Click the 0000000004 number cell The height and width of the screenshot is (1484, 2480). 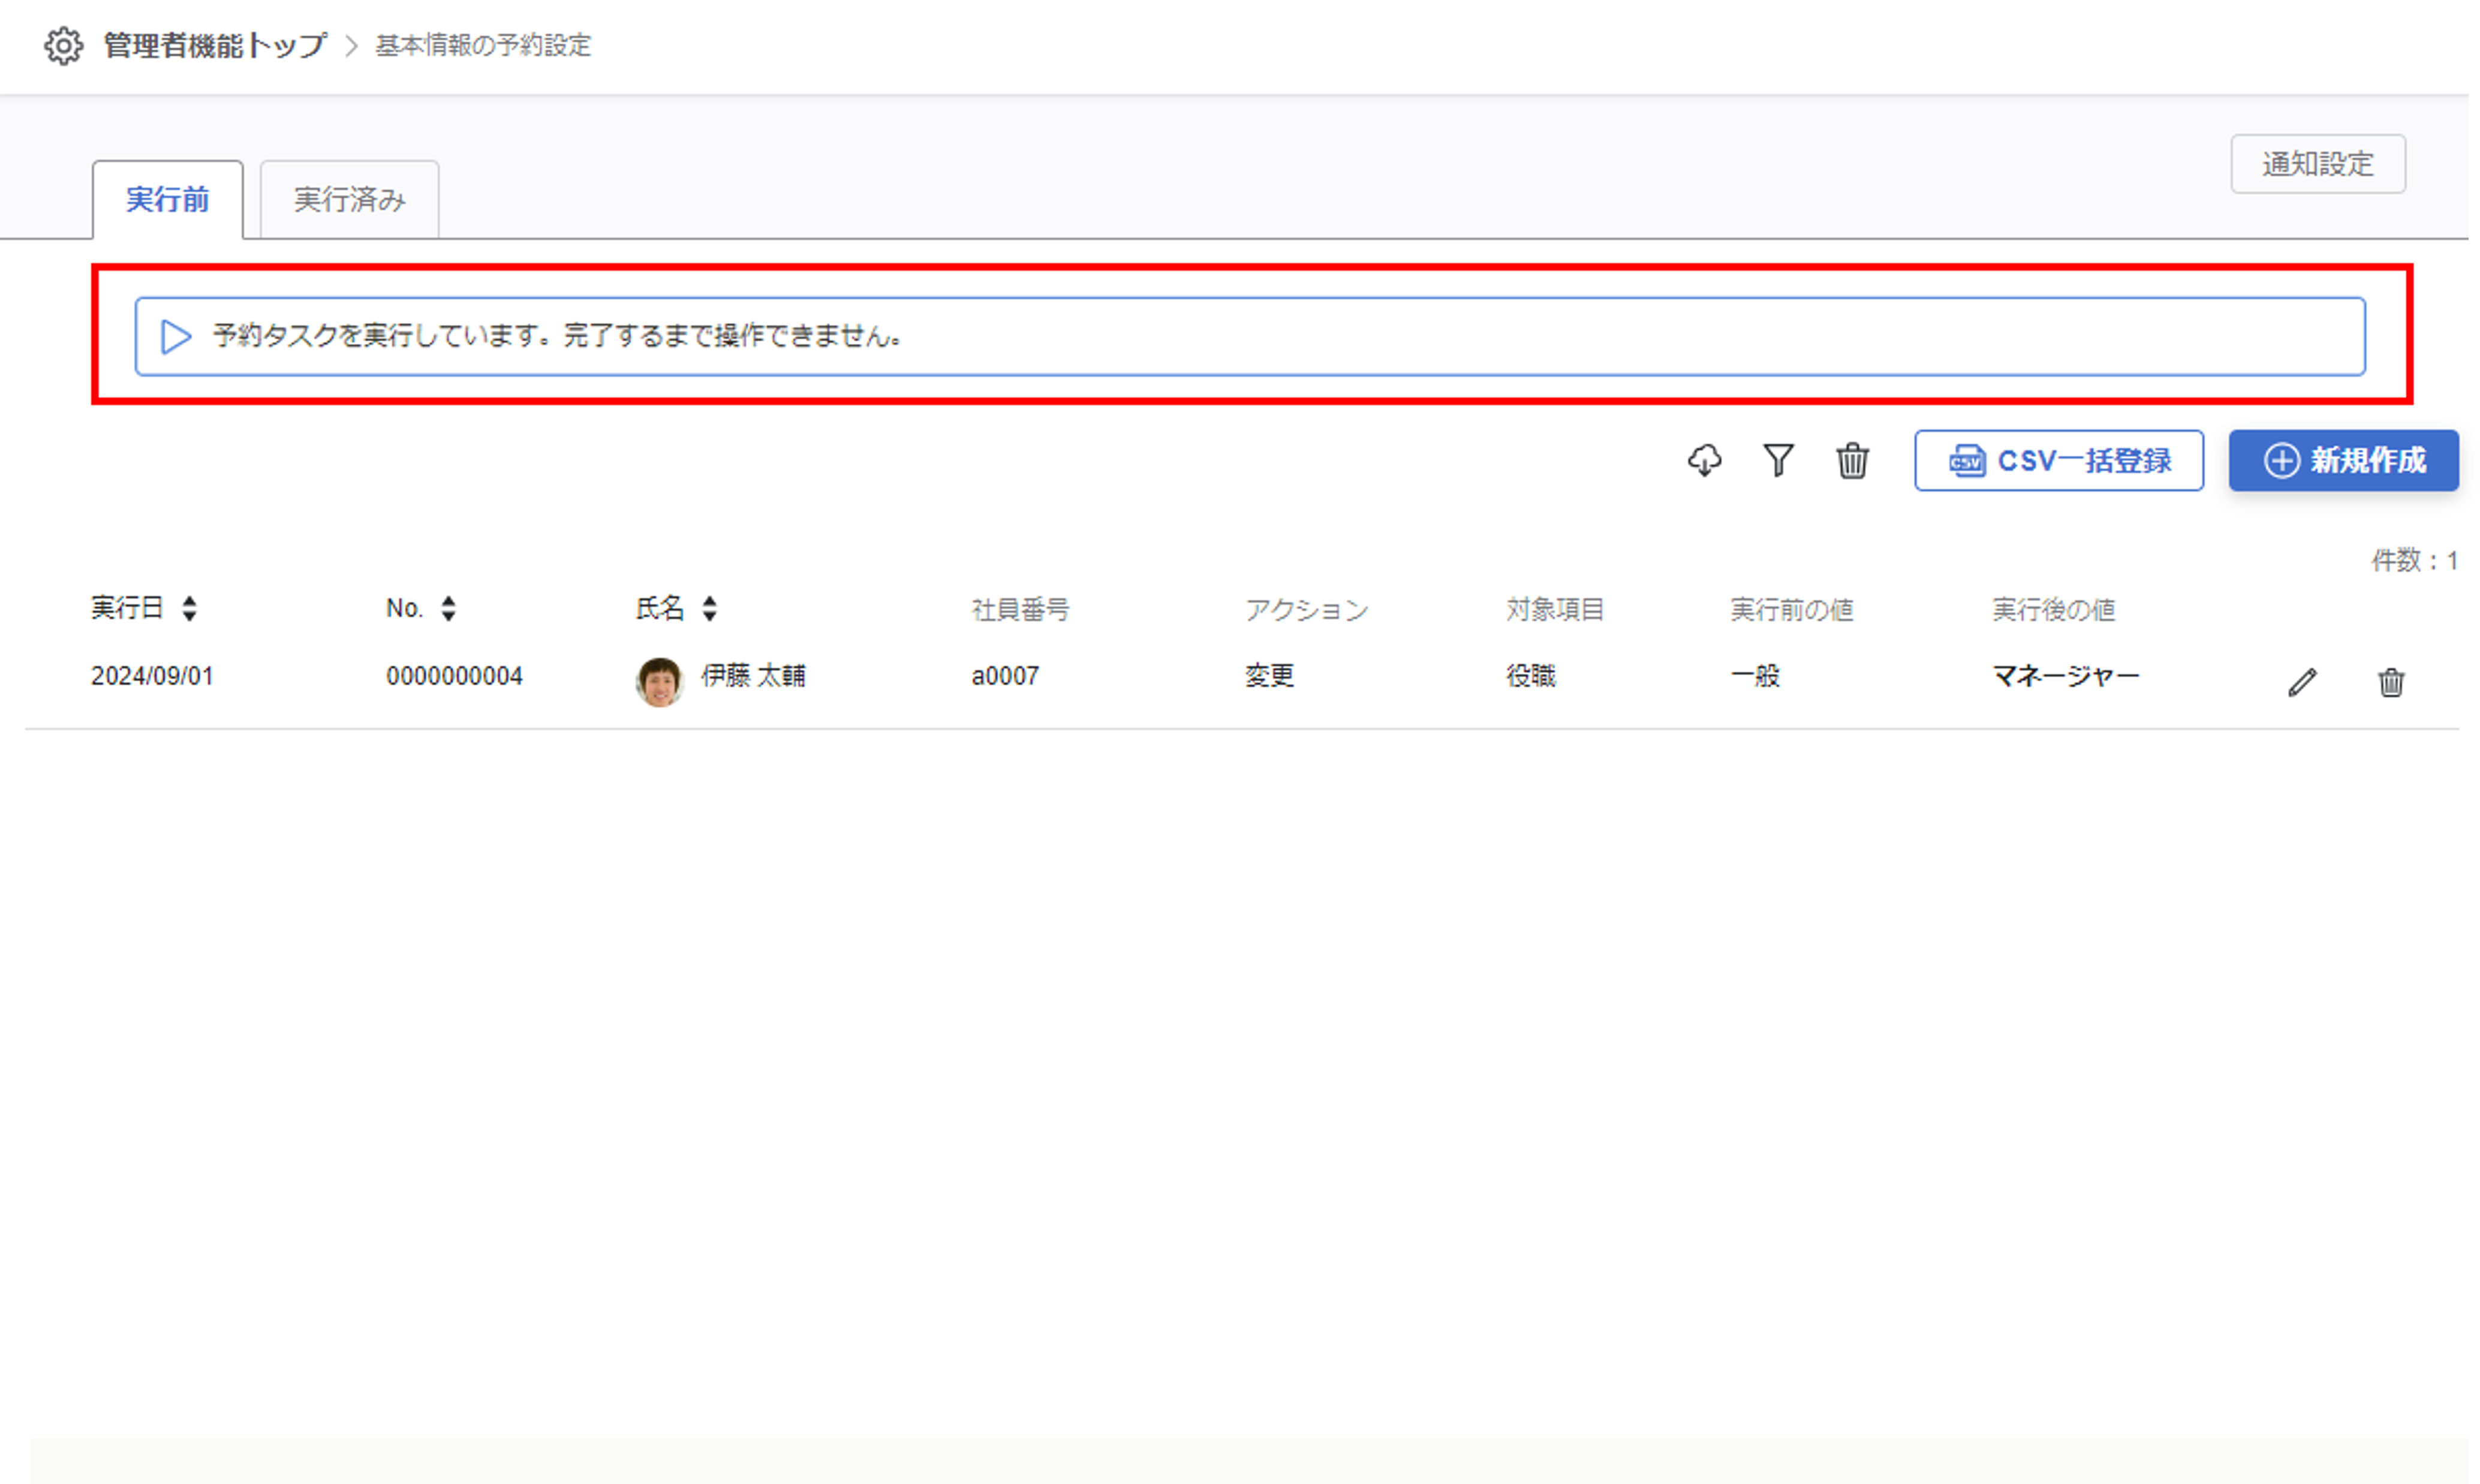455,677
